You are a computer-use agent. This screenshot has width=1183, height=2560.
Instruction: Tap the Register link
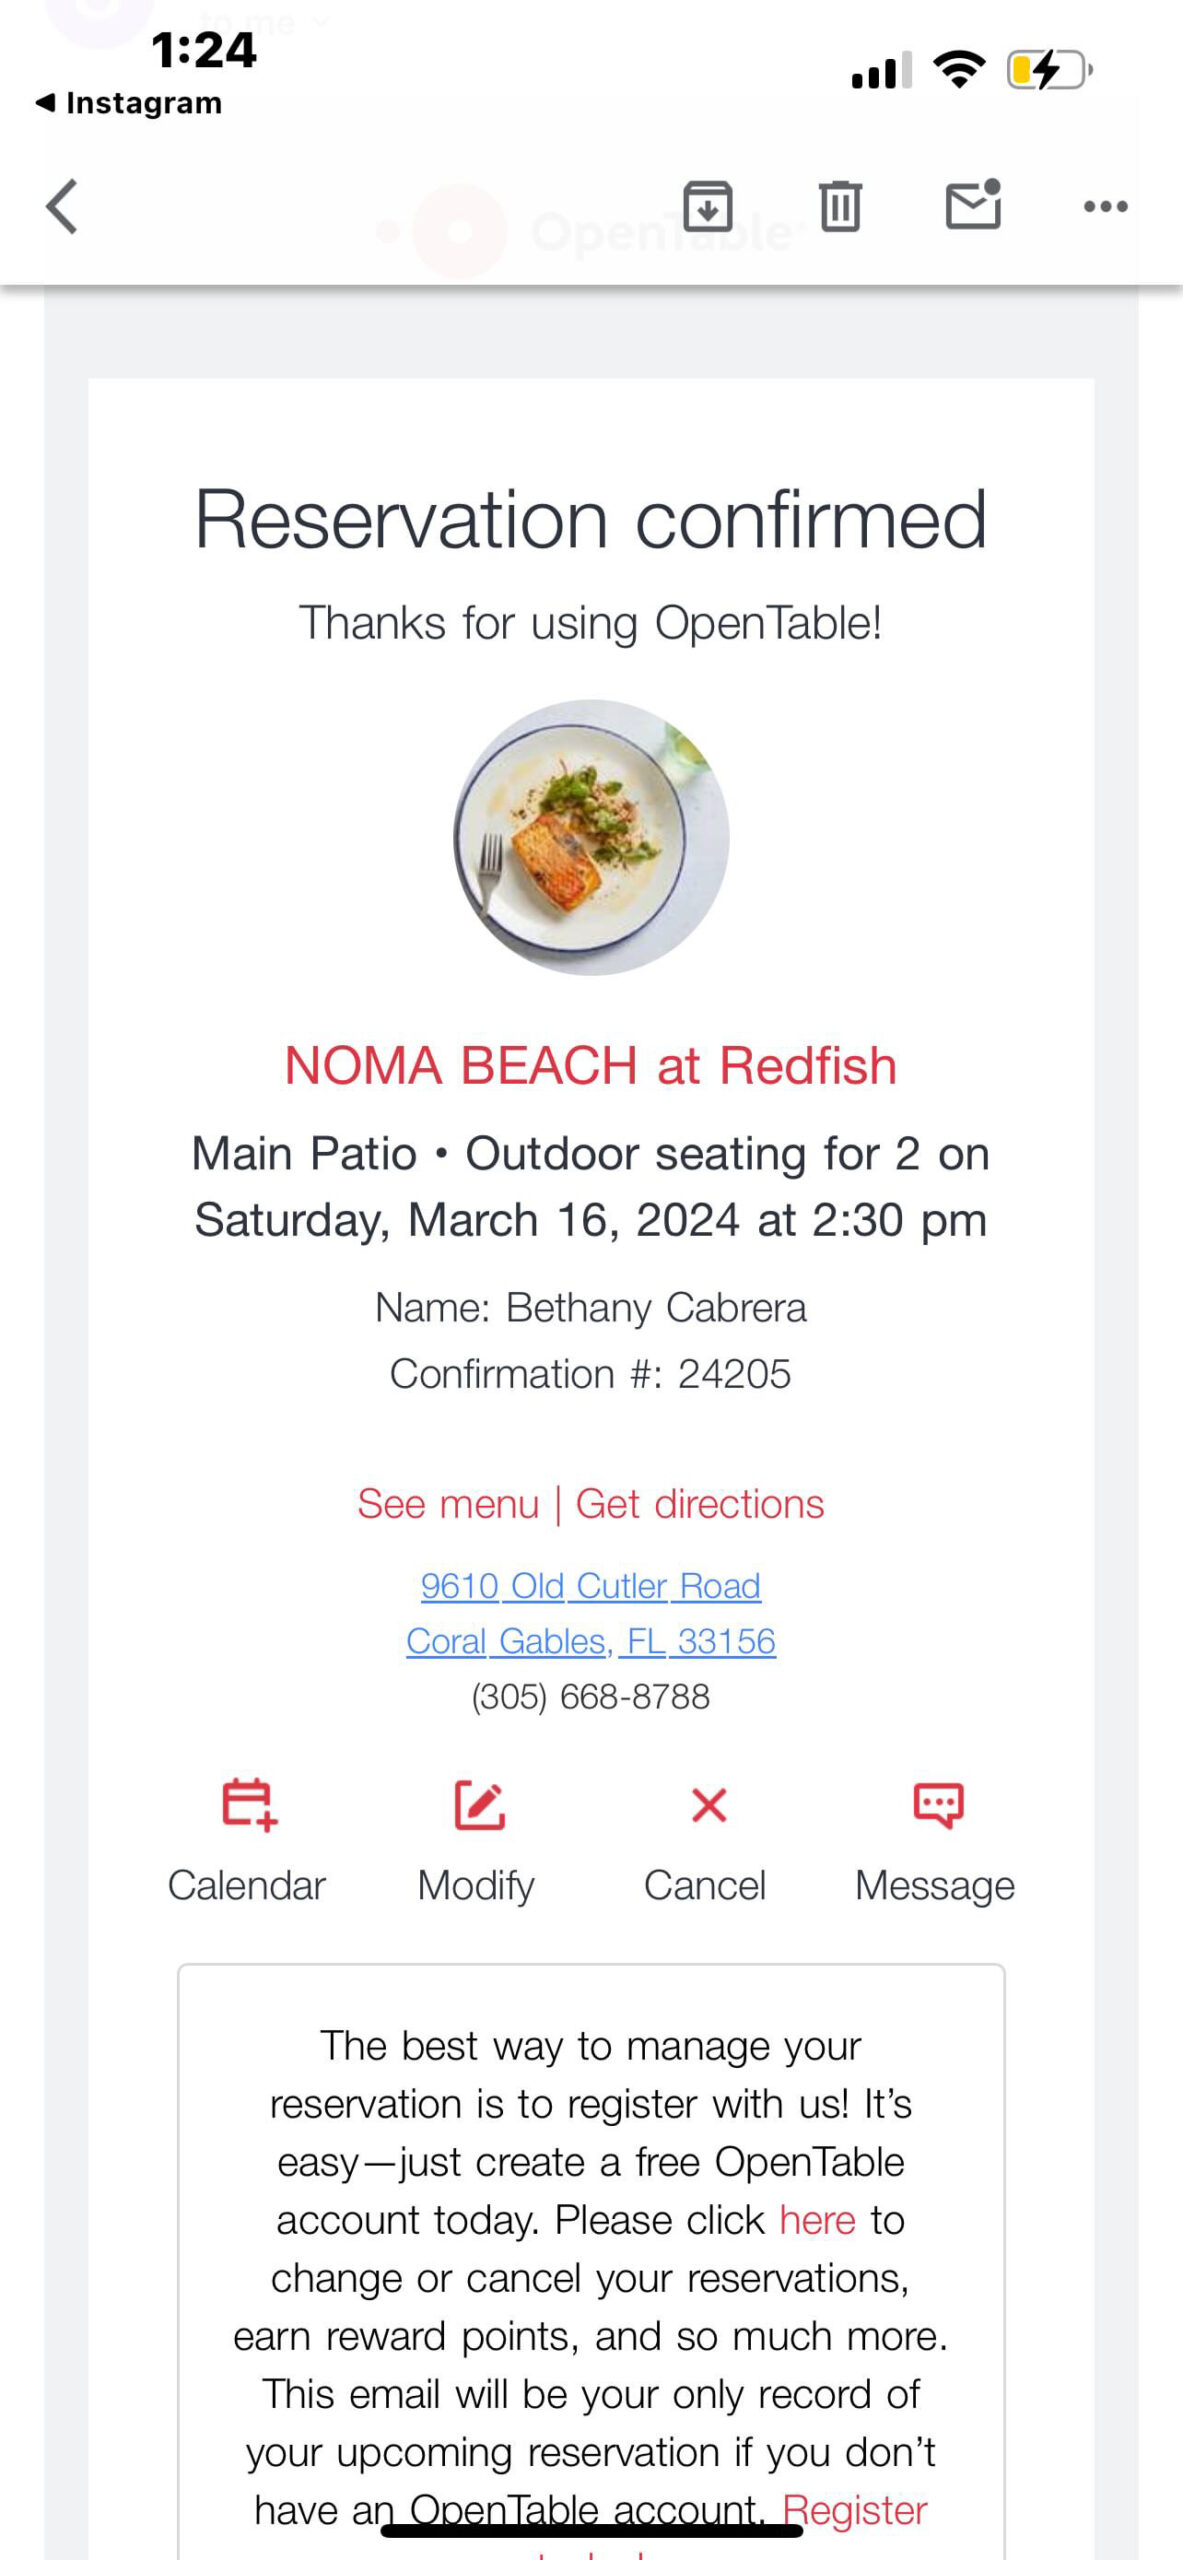tap(855, 2510)
